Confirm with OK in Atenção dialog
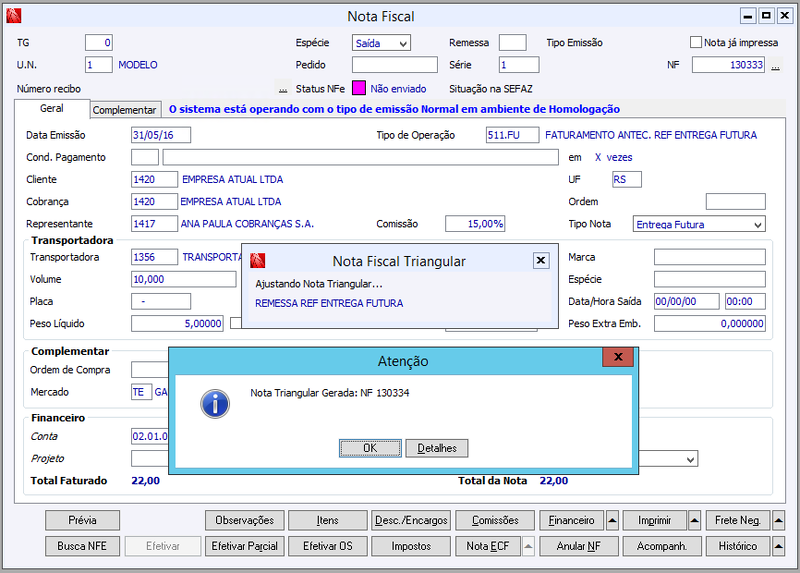The image size is (800, 573). [370, 448]
